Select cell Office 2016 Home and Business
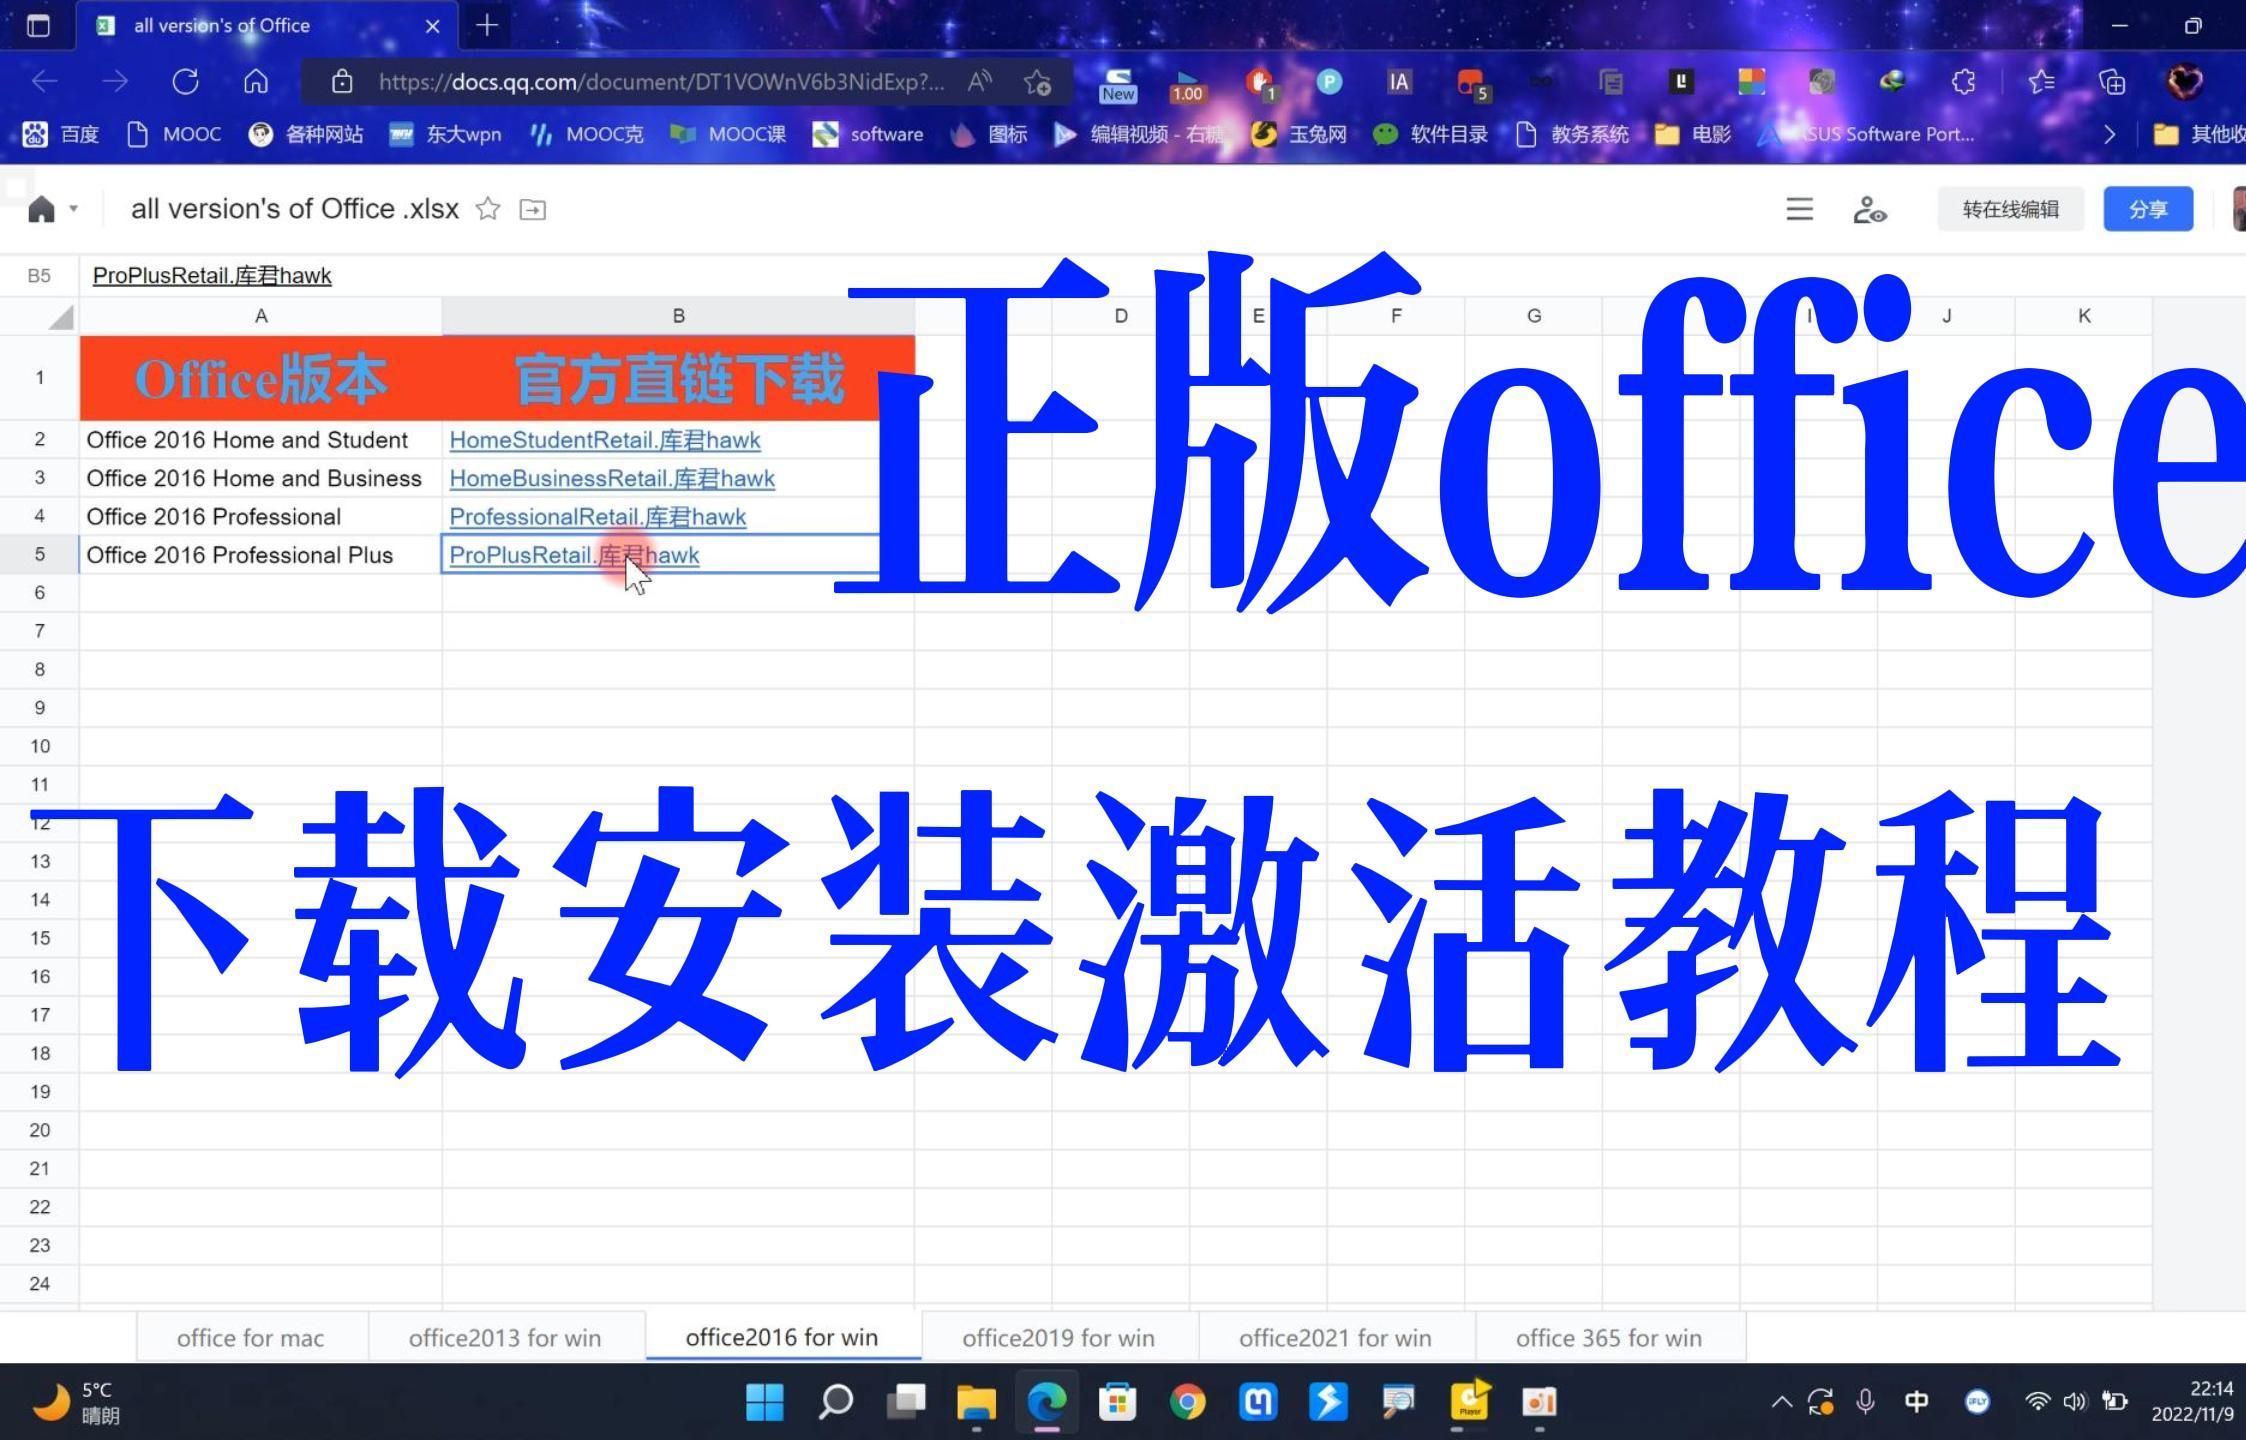 coord(261,478)
